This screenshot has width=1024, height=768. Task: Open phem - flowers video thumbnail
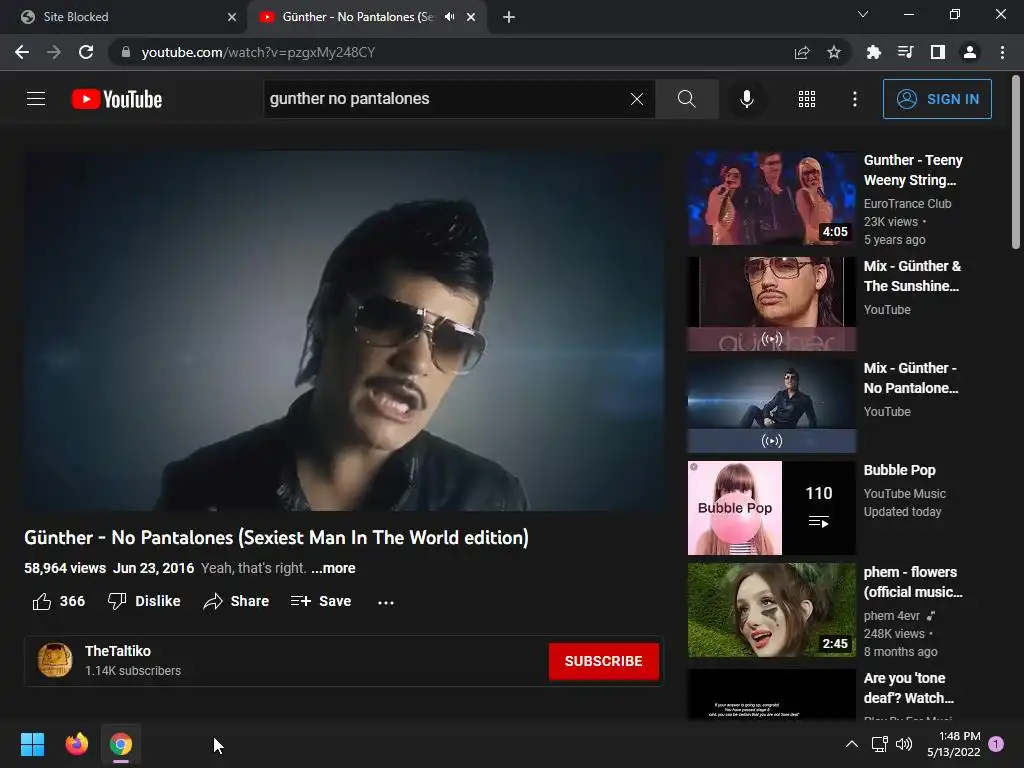coord(771,610)
